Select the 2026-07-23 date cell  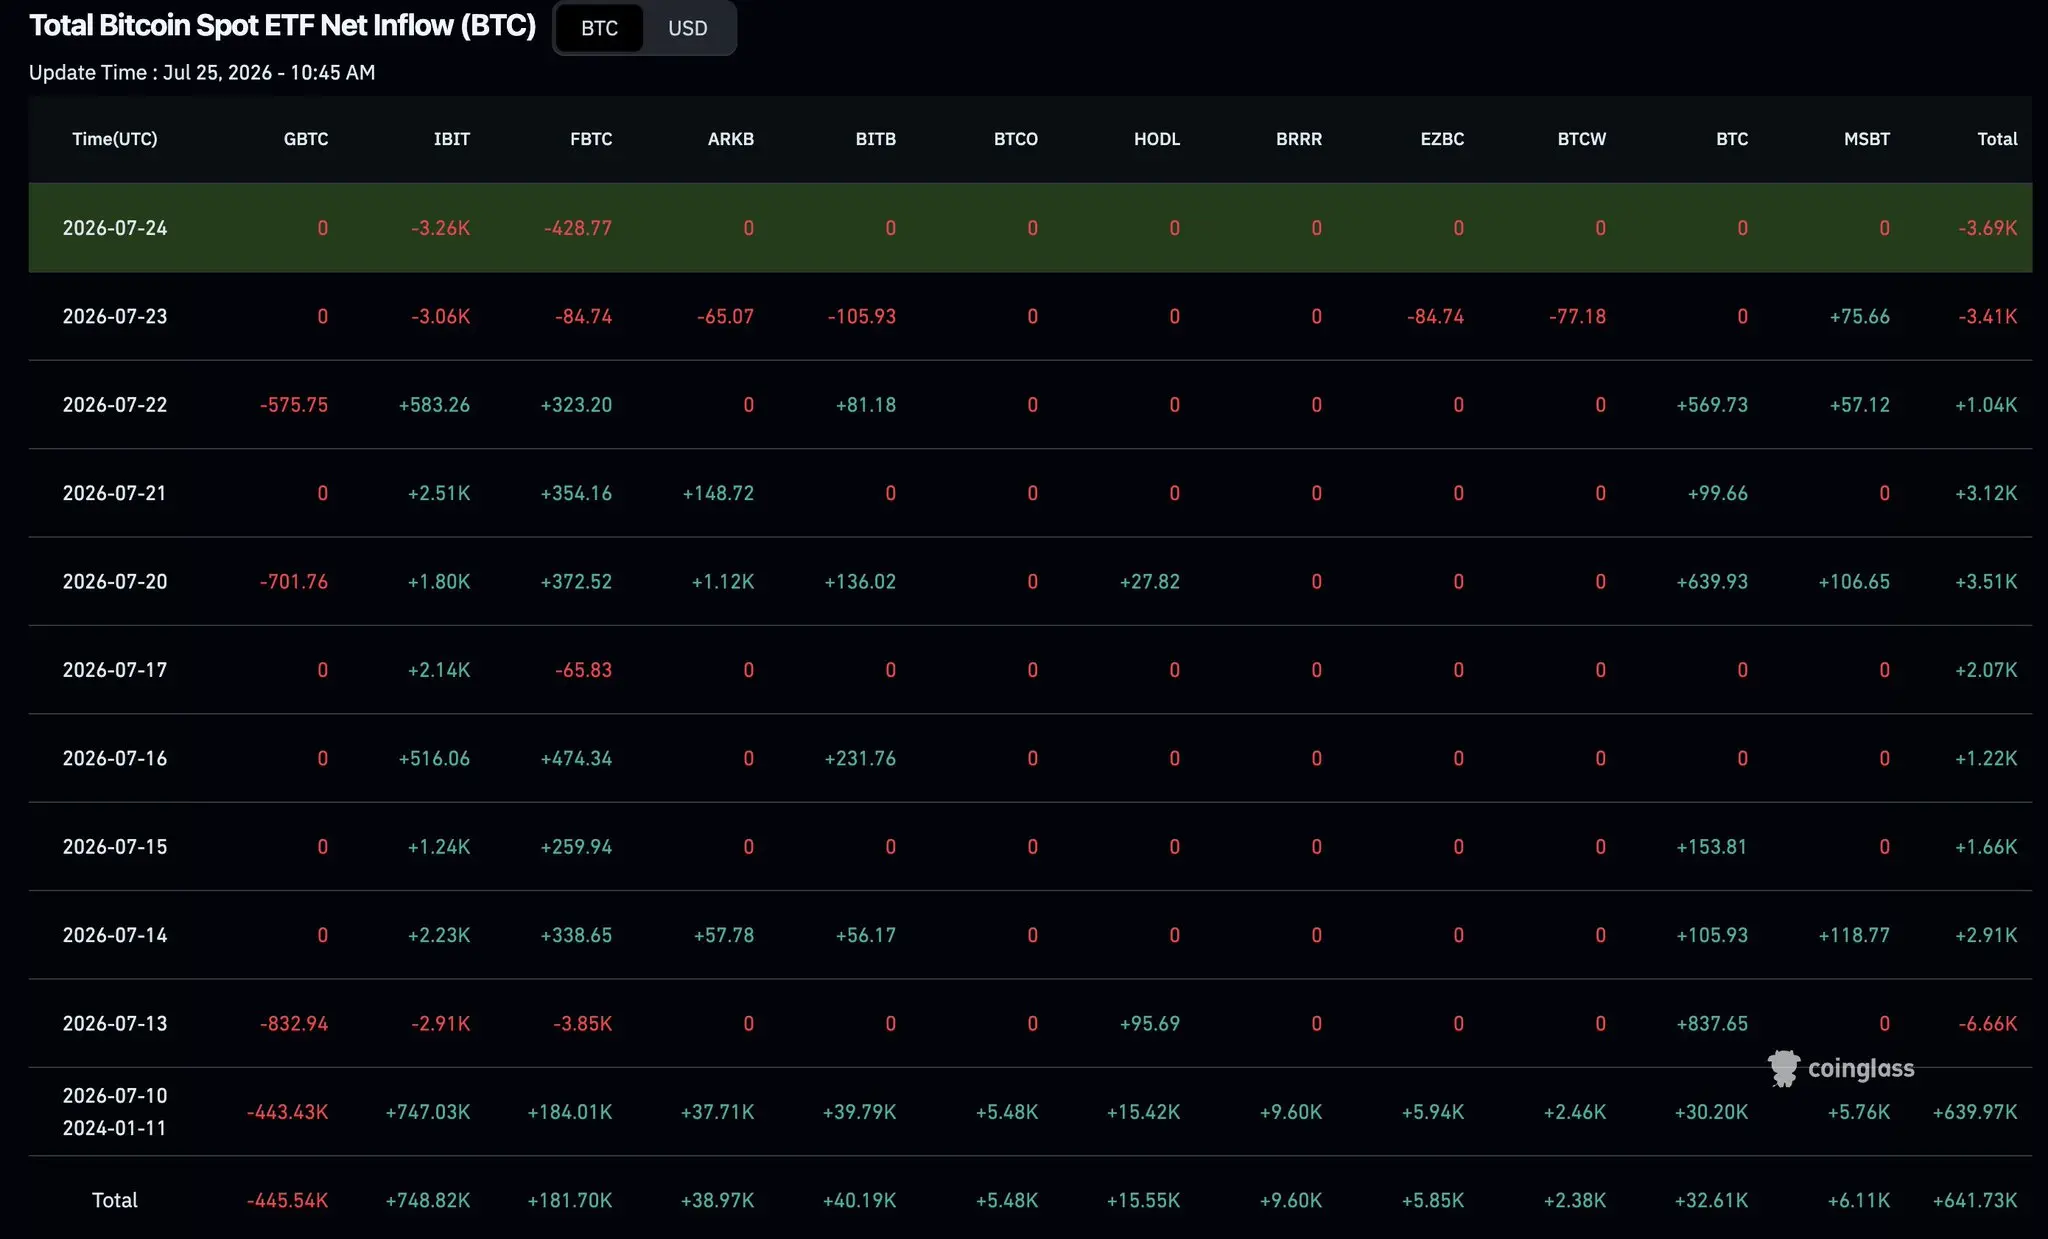[115, 316]
